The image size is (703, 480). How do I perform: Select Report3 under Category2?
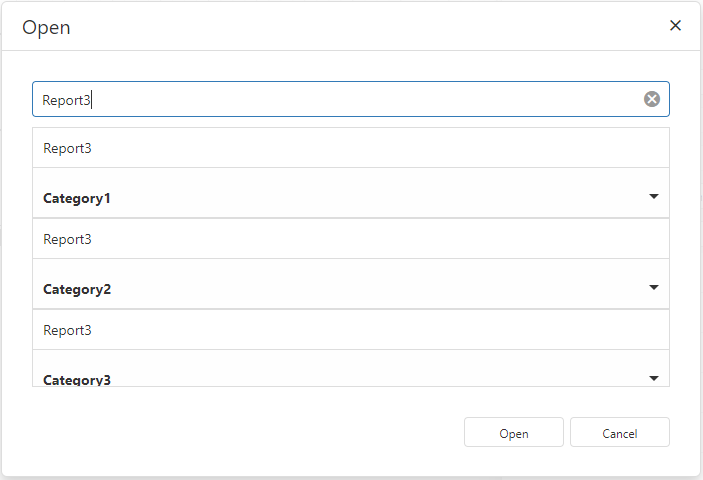tap(351, 330)
